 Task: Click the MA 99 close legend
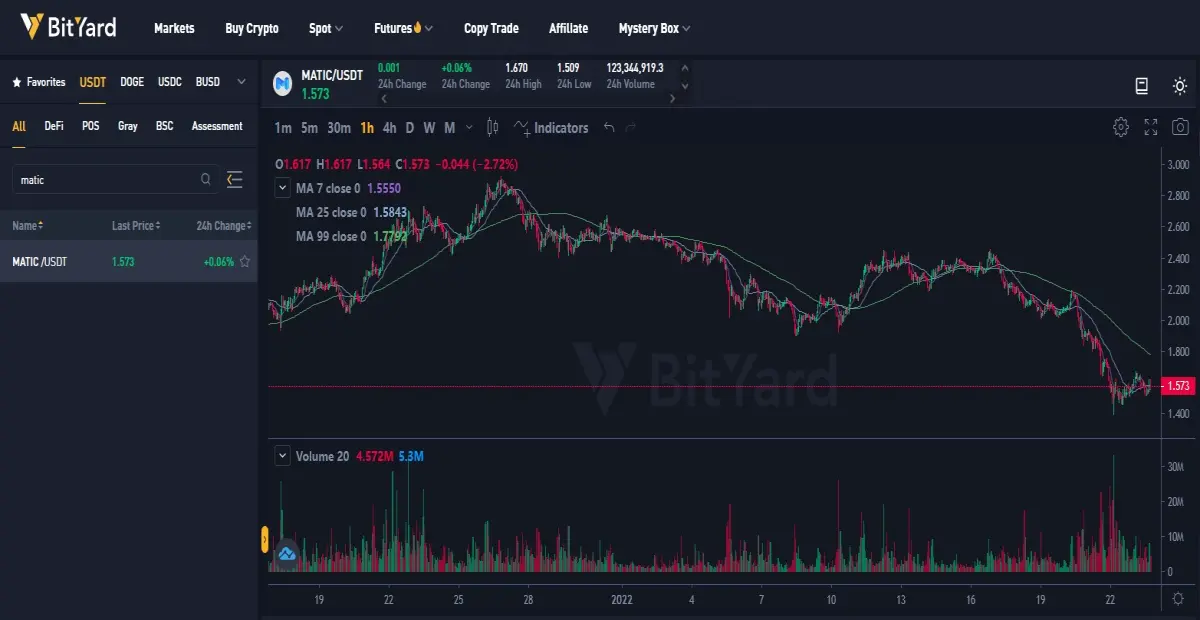point(352,236)
